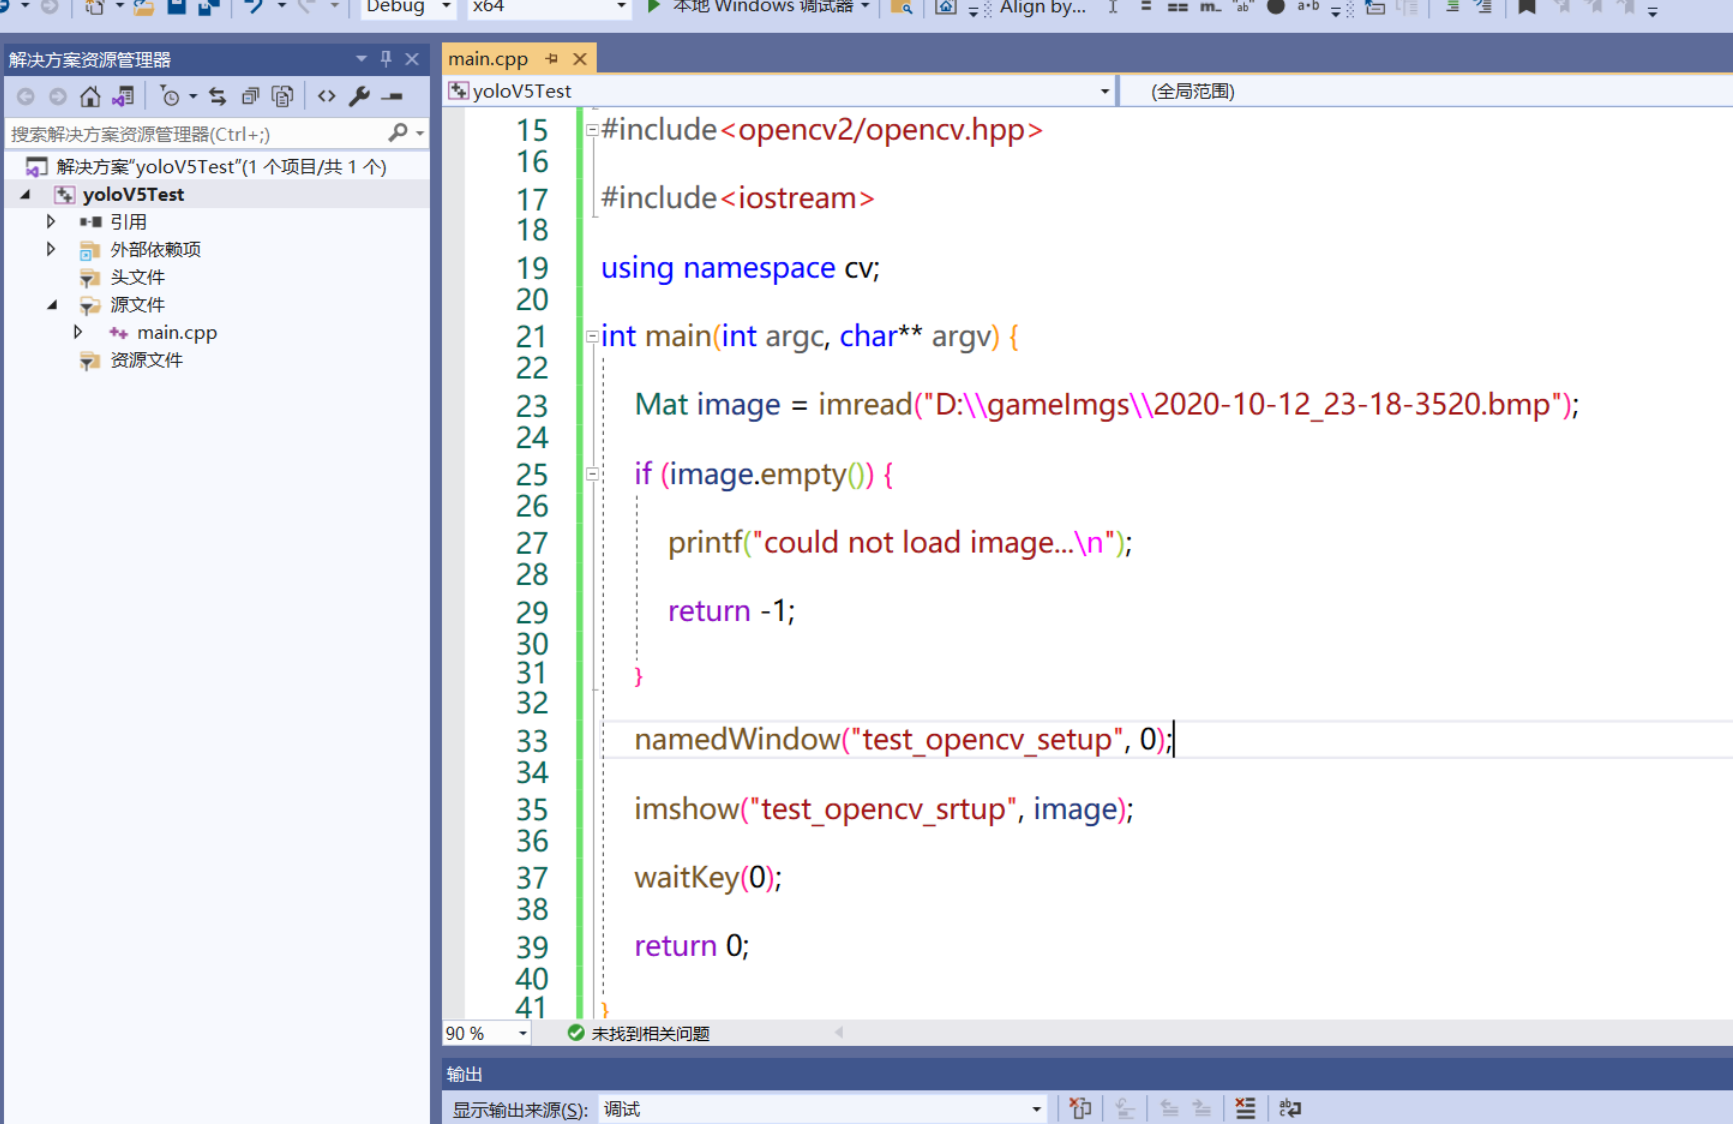Screen dimensions: 1733x1124
Task: Click the Preview Selected Items dash icon
Action: coord(392,96)
